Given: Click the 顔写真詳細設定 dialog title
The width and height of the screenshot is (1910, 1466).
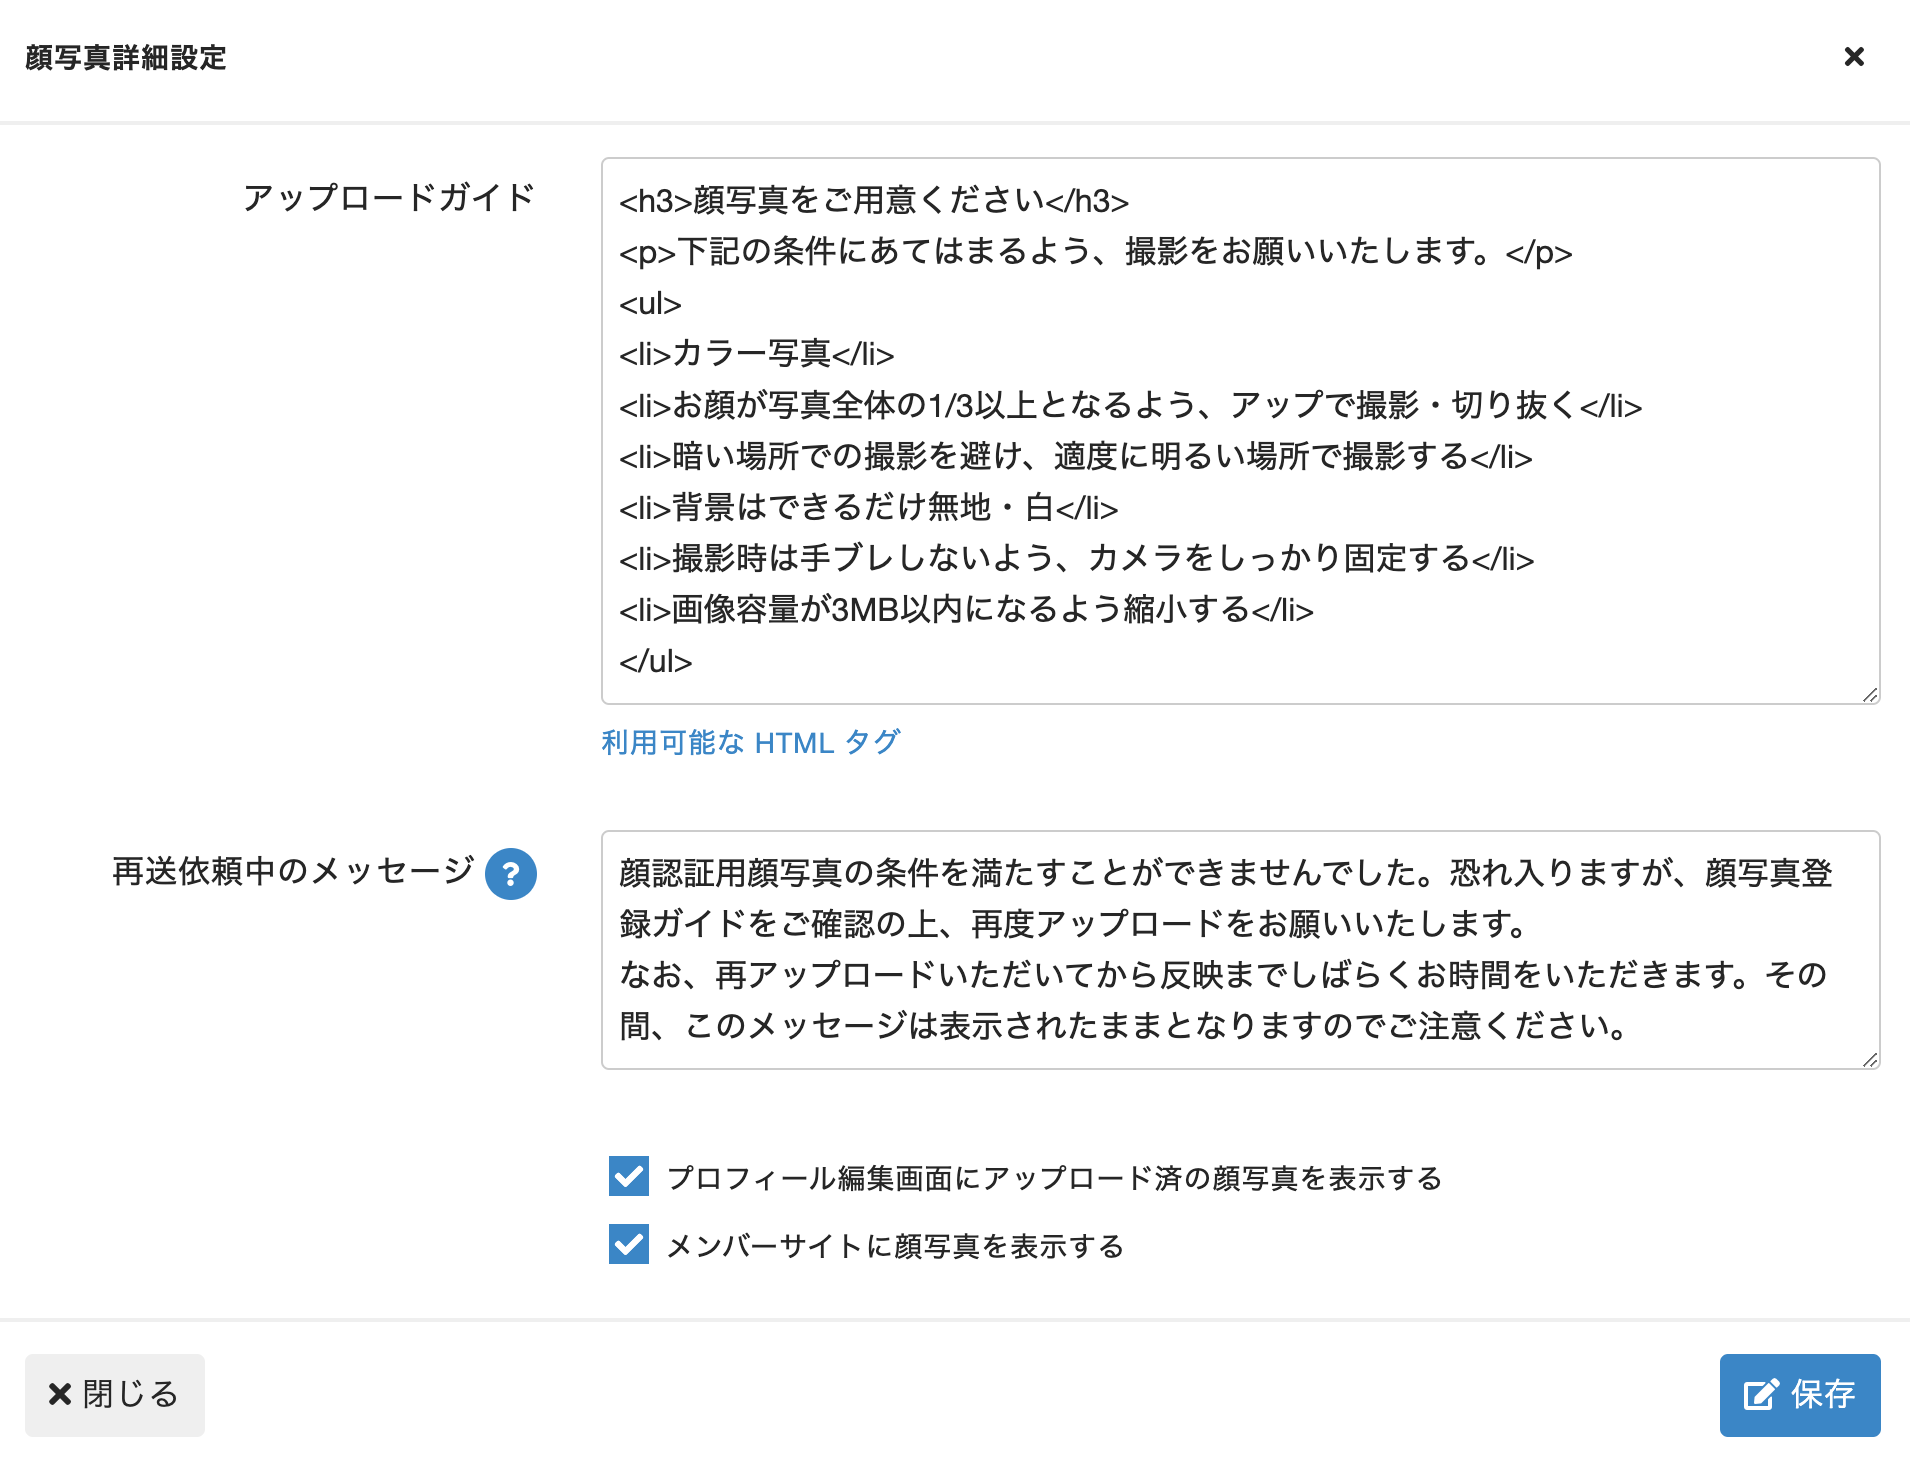Looking at the screenshot, I should click(126, 58).
